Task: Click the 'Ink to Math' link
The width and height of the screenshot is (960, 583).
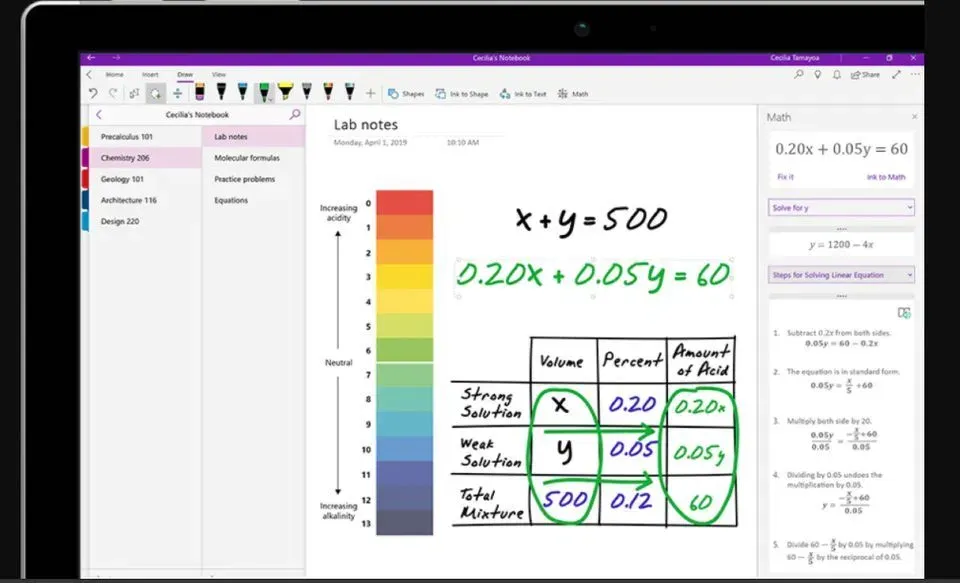Action: [886, 177]
